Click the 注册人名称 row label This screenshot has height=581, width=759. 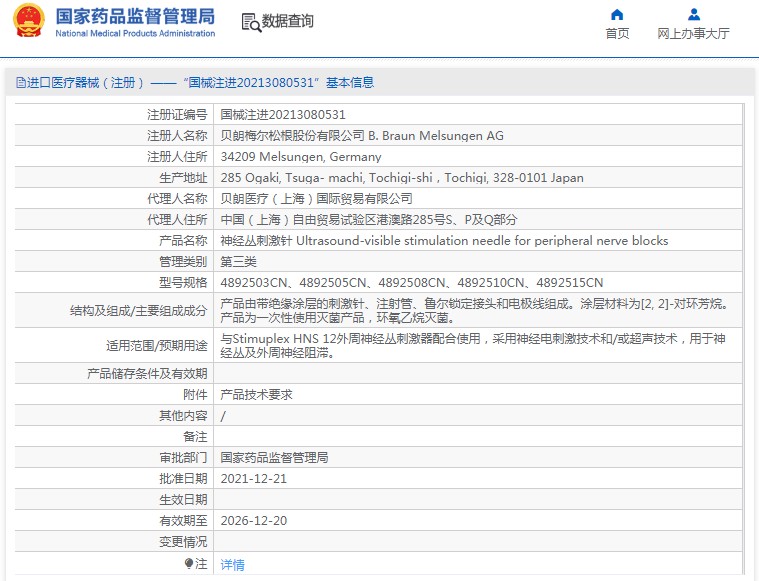click(x=177, y=136)
